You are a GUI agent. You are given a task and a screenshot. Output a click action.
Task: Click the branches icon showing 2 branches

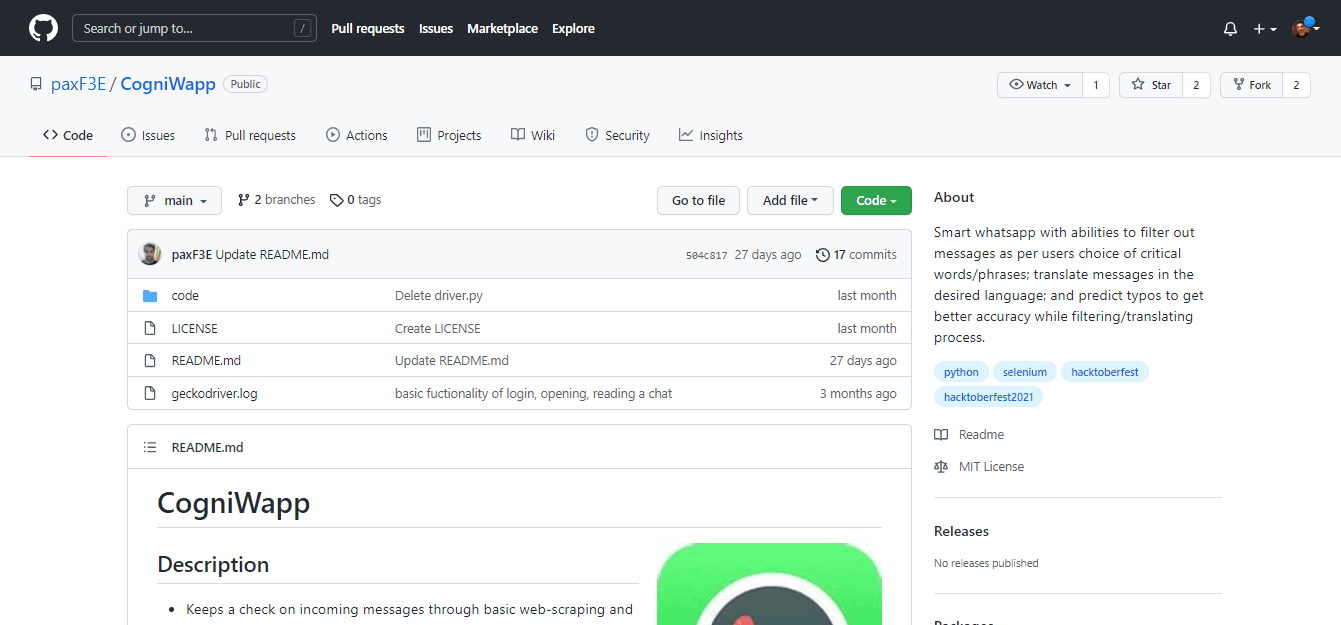tap(243, 200)
